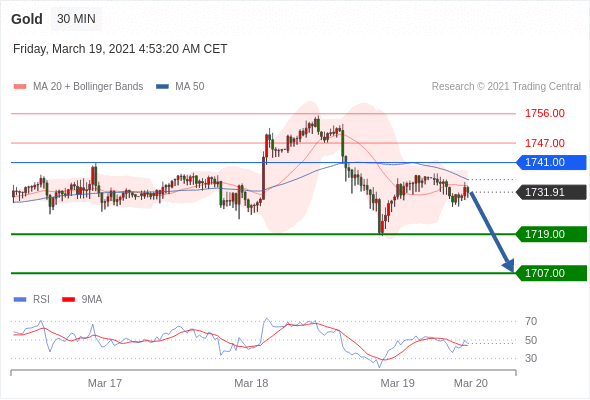Click the 'MA 50' legend label

pyautogui.click(x=190, y=87)
